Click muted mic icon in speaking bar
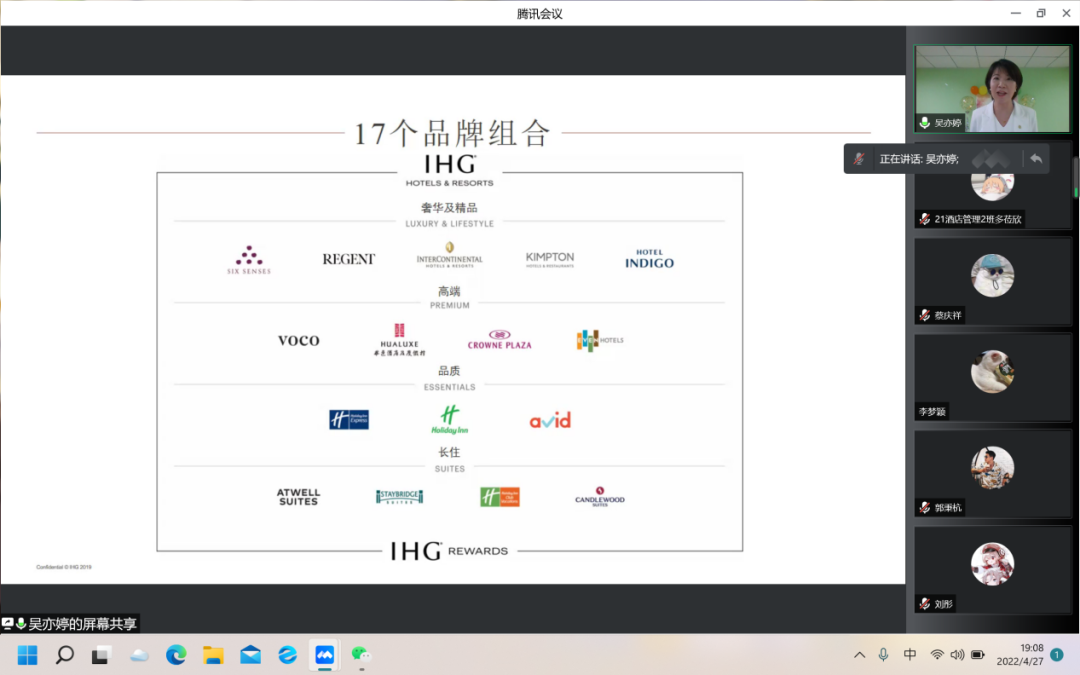1080x675 pixels. 859,159
